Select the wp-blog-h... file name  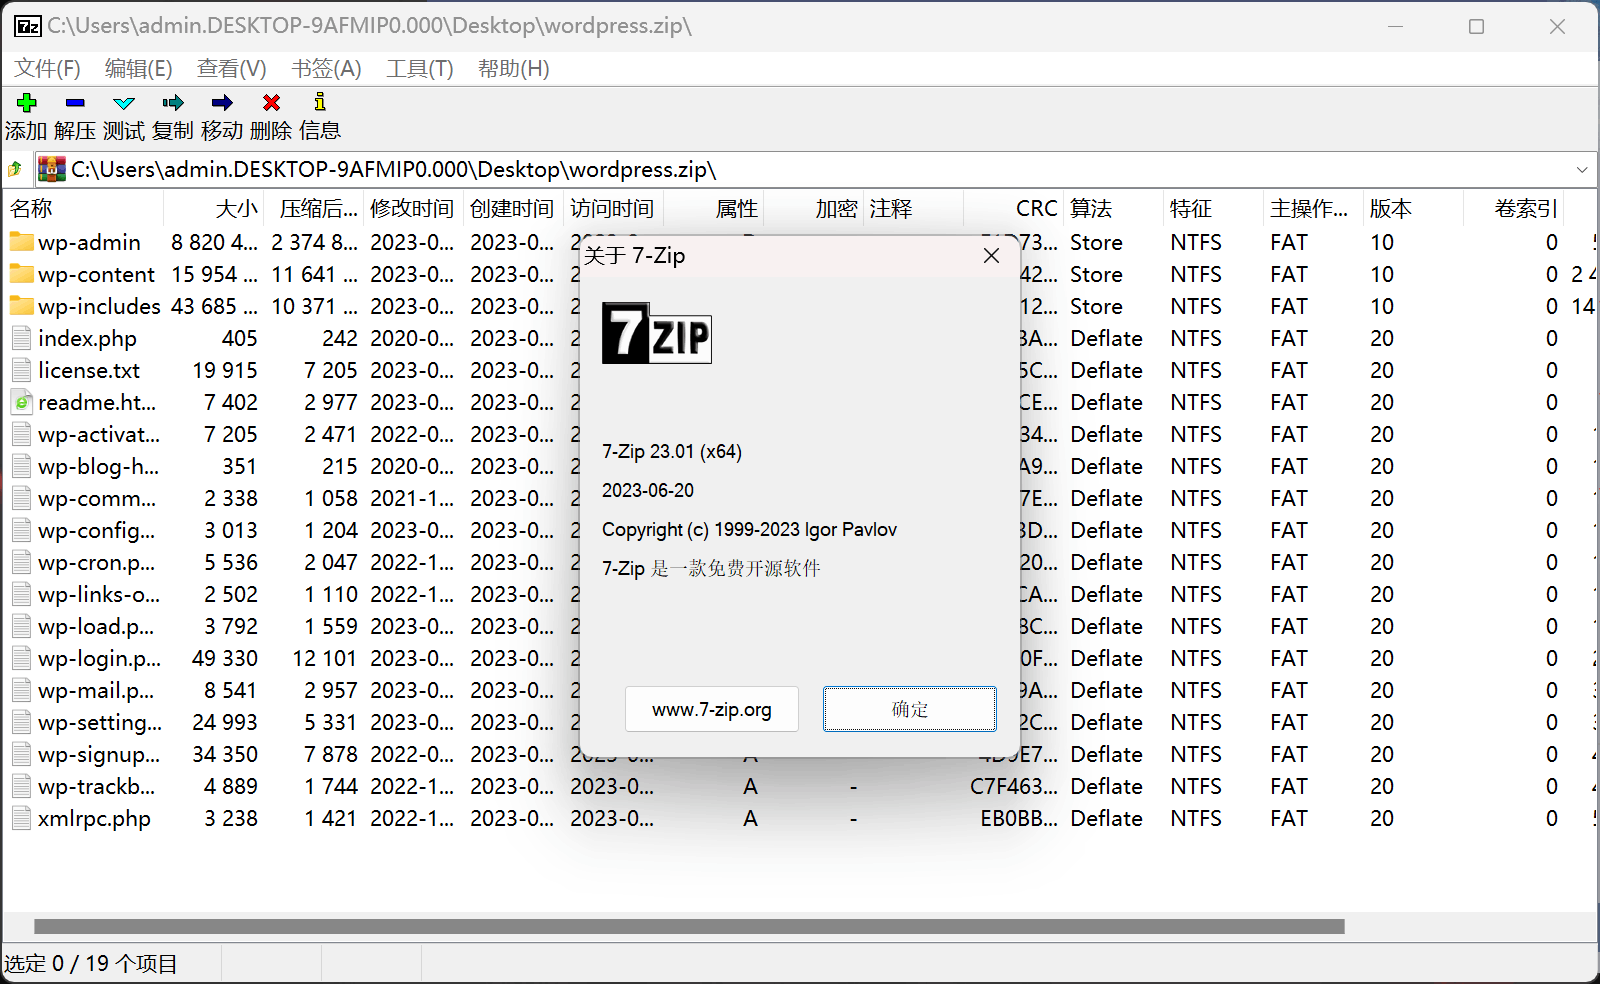[x=98, y=466]
